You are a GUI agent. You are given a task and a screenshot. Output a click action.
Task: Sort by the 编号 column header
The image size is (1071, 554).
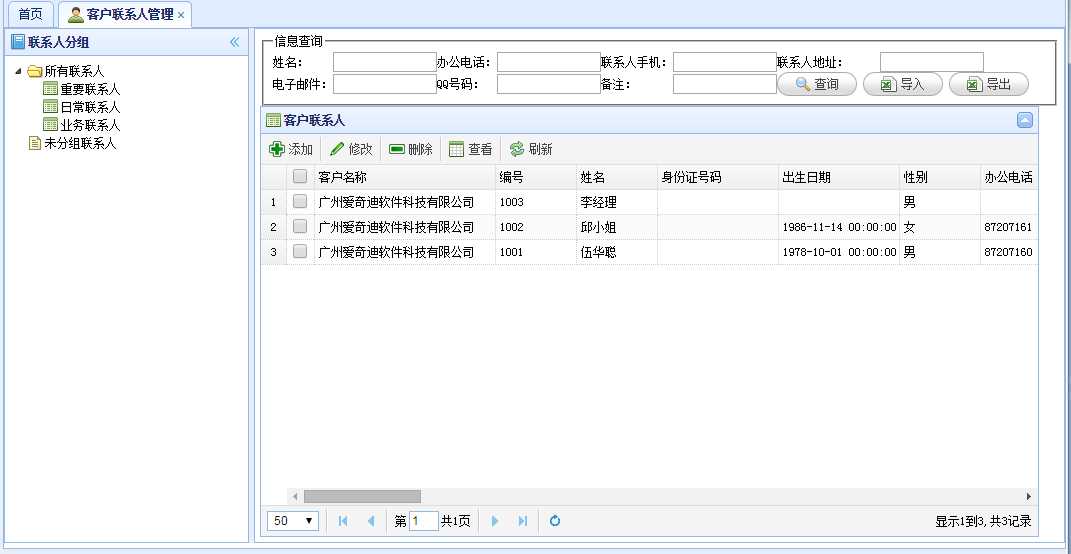[536, 177]
